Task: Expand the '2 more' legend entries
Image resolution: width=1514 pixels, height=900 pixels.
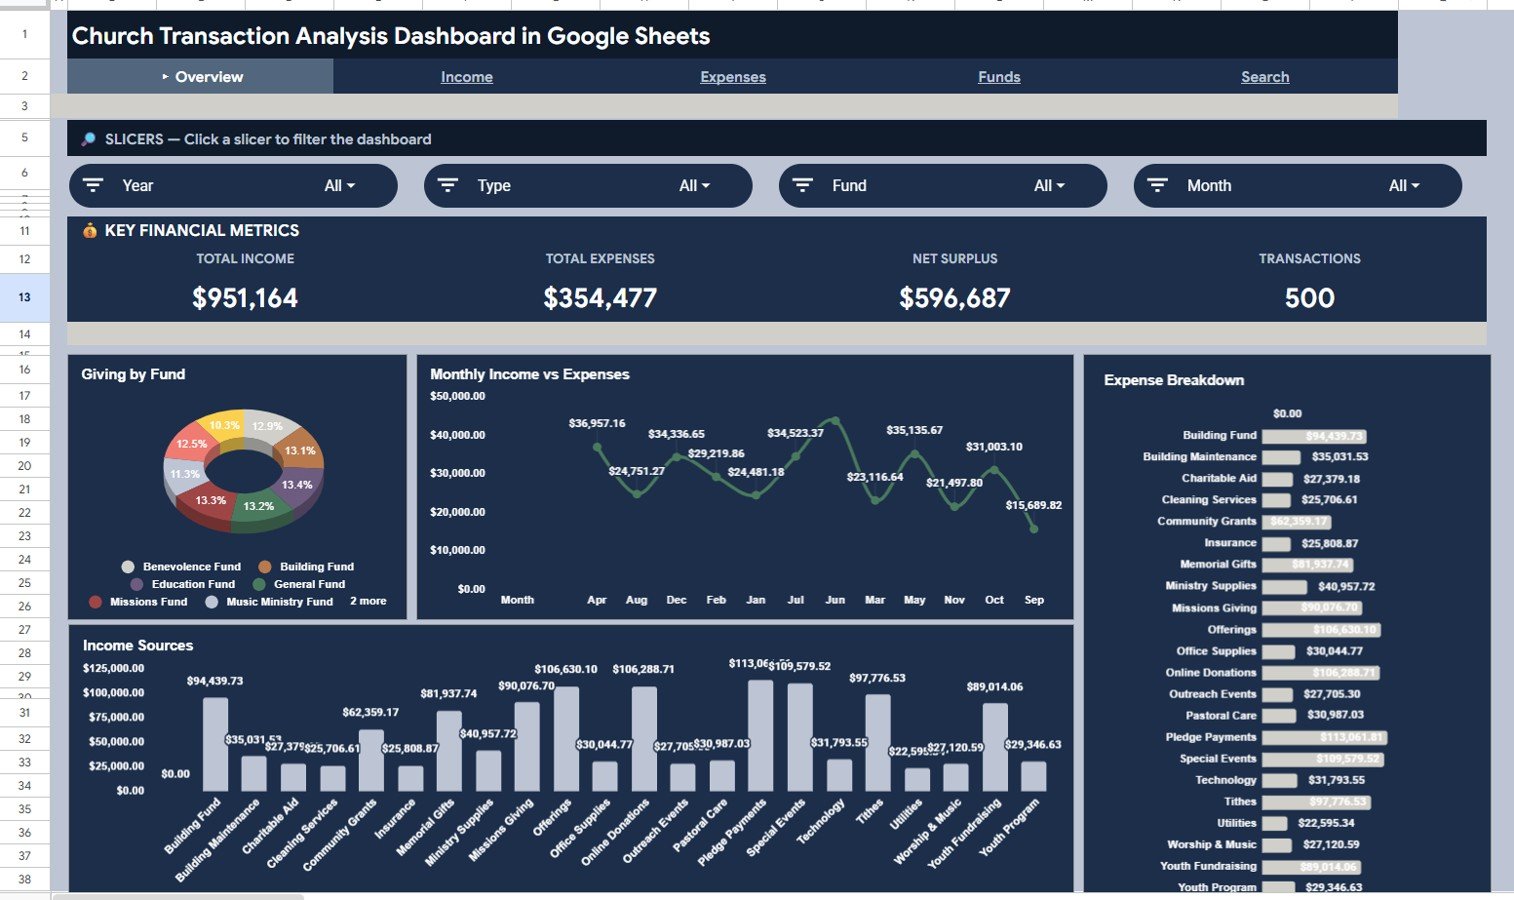Action: coord(368,601)
